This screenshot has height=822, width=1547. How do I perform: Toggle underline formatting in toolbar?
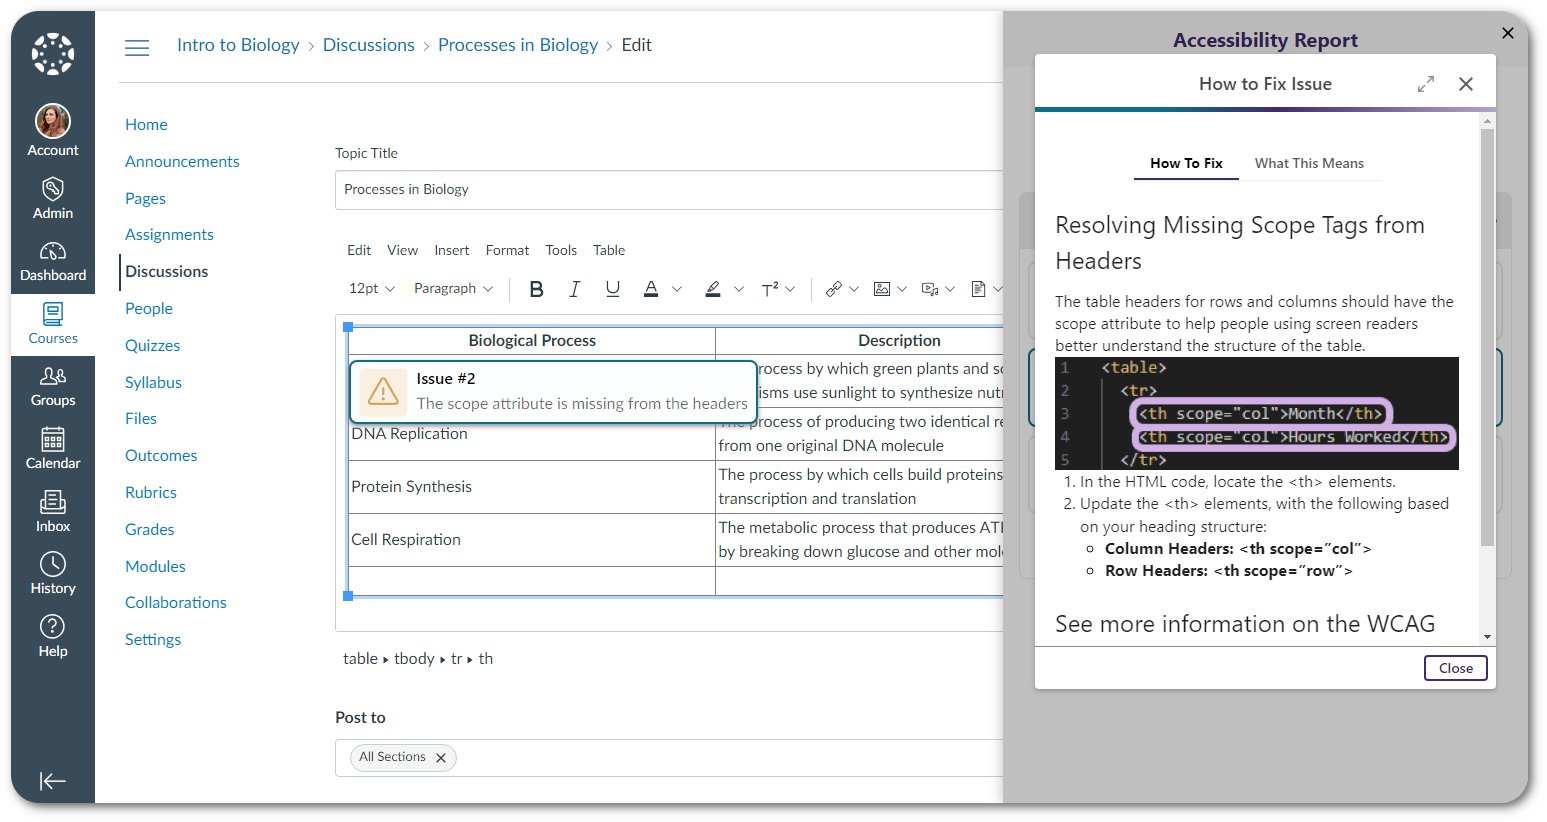(x=612, y=289)
